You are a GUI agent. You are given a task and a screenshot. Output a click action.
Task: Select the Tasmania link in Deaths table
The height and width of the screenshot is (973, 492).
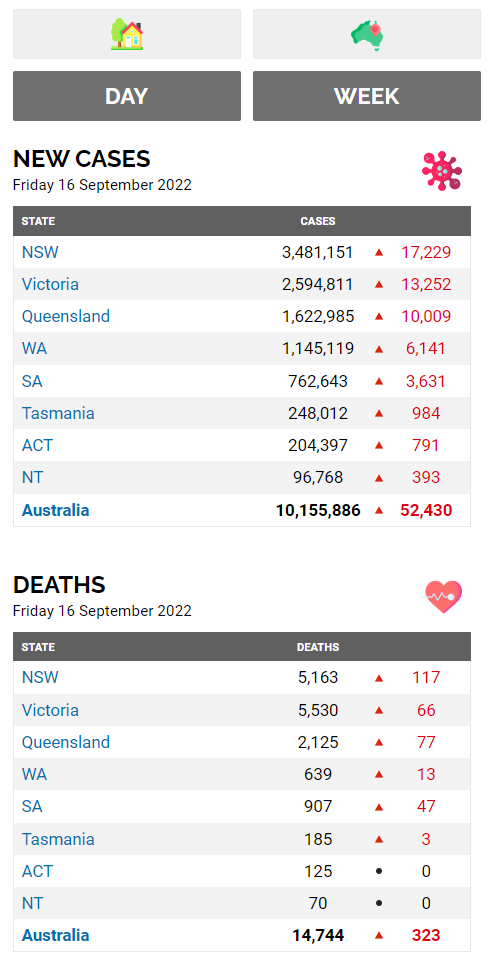point(58,839)
